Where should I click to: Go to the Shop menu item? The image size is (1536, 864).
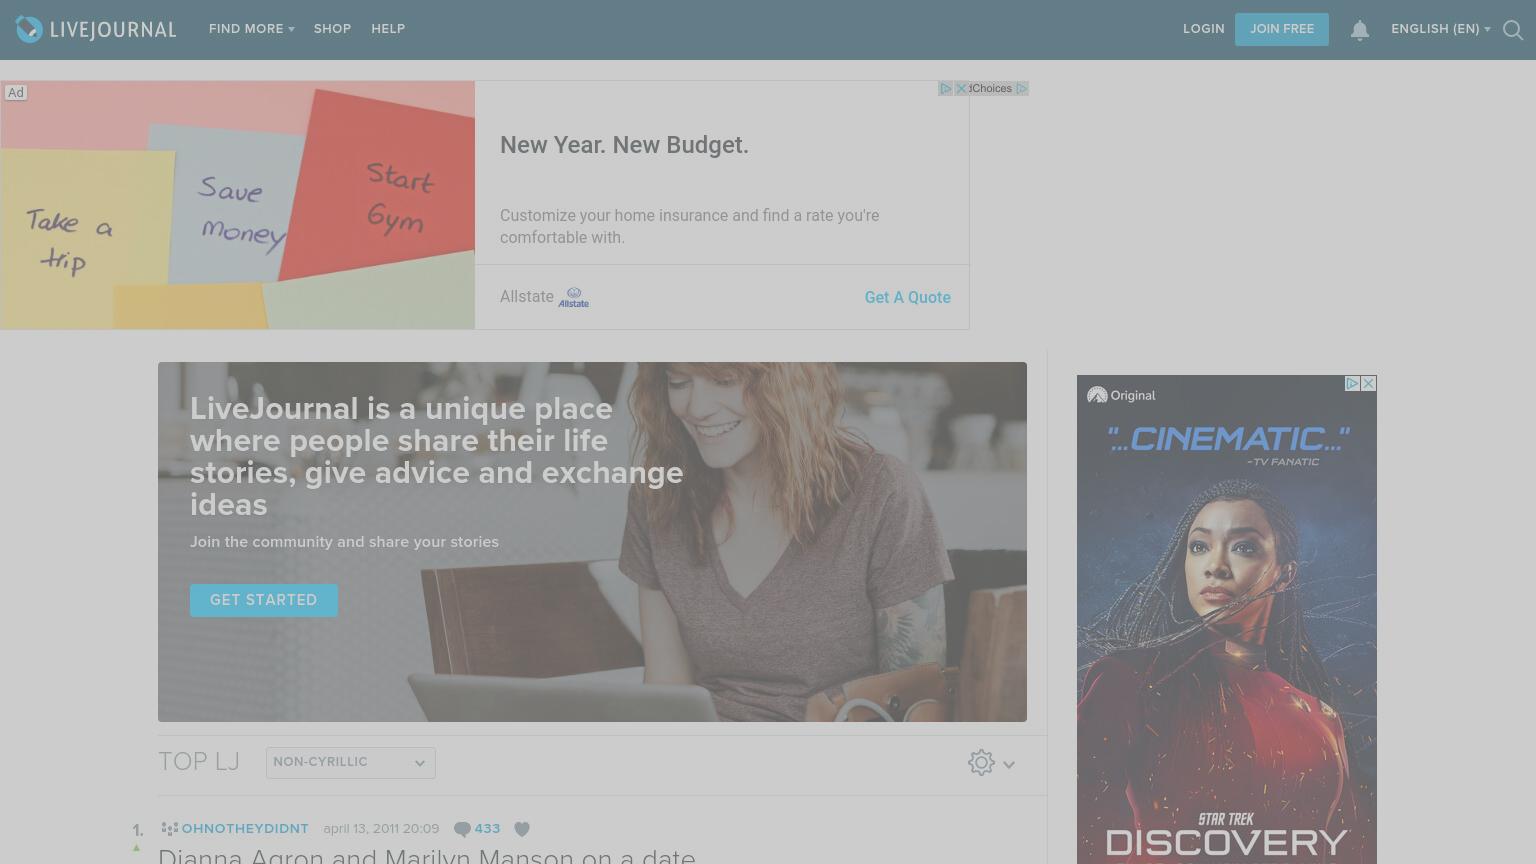pos(332,29)
